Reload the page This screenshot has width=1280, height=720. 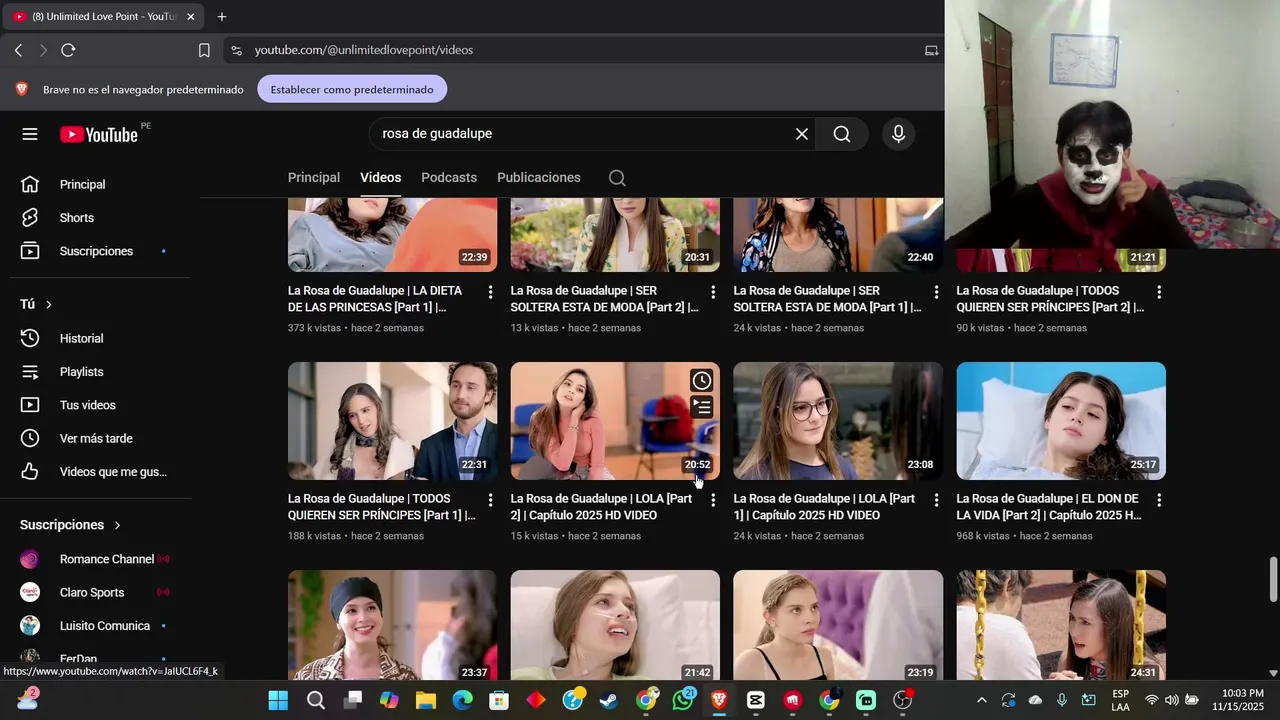(68, 50)
